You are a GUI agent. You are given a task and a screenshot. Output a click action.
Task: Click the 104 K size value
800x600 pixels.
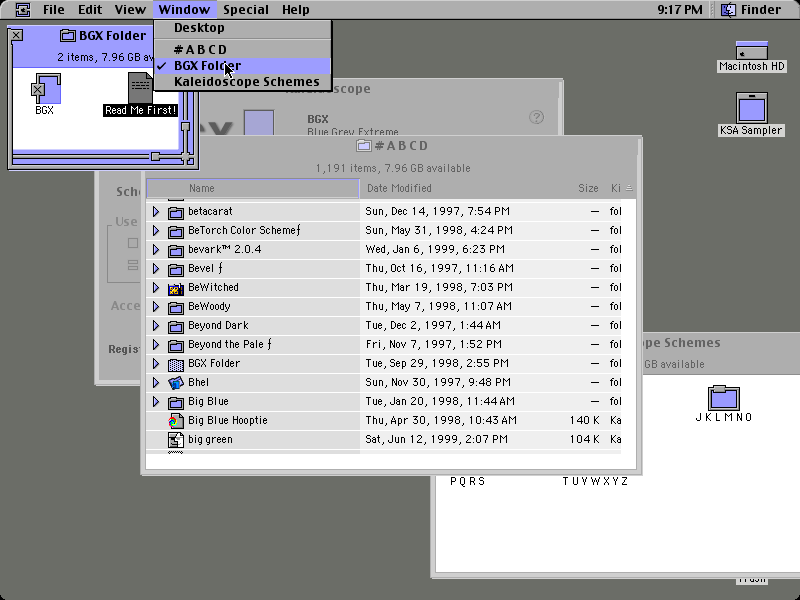[x=584, y=439]
